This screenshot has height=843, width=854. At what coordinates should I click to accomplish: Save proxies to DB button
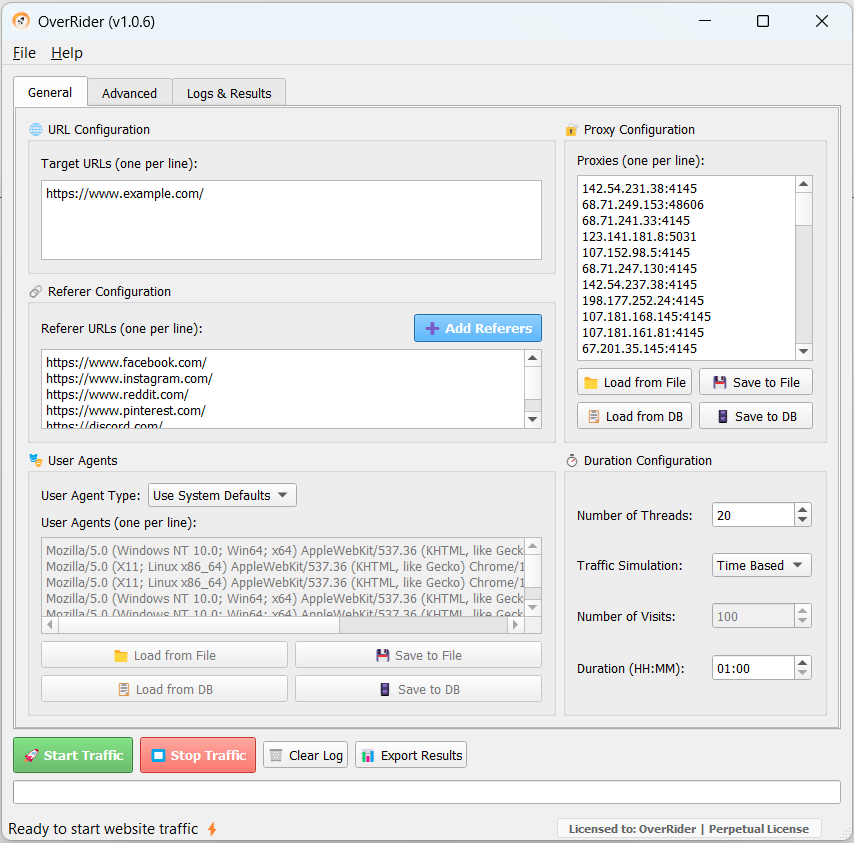click(756, 416)
